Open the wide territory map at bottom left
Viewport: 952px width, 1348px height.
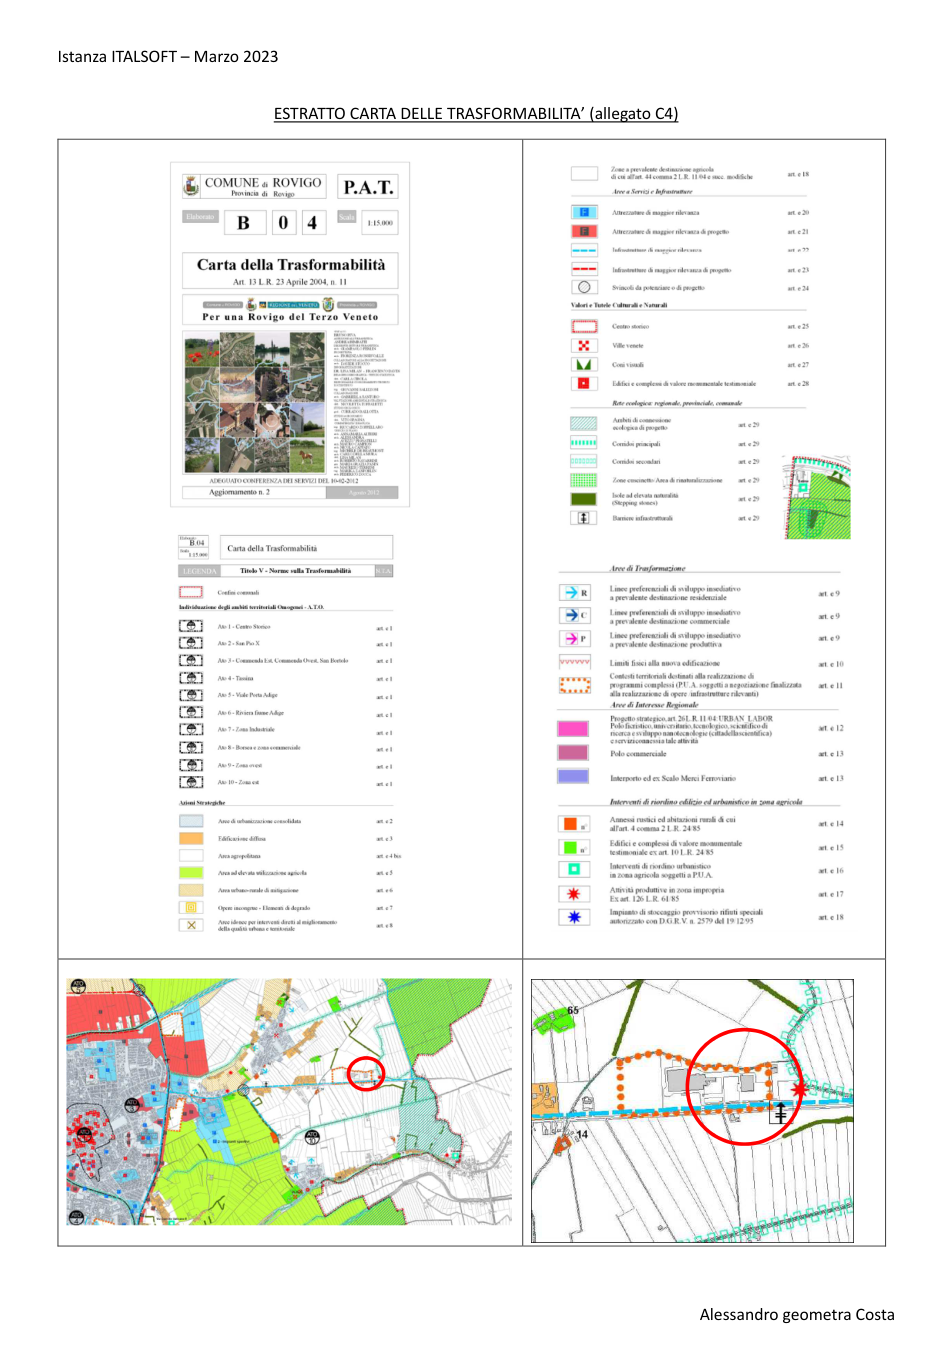point(290,1102)
